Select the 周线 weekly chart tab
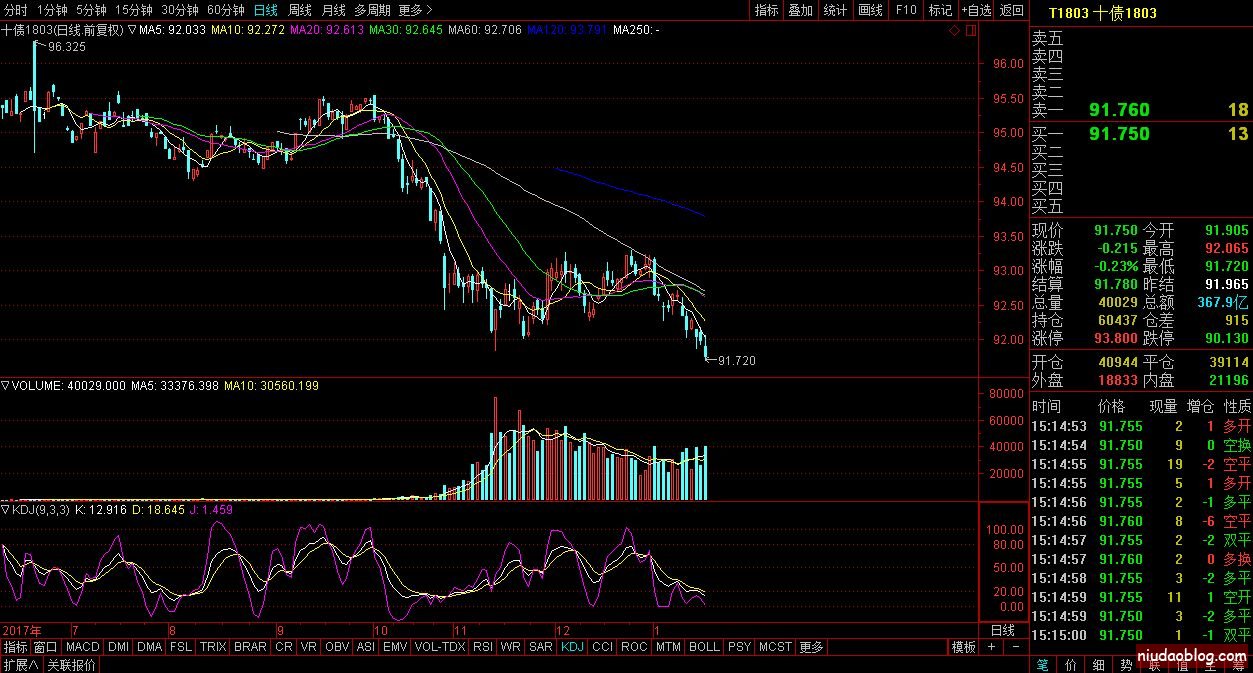Screen dimensions: 1253x673 coord(300,10)
